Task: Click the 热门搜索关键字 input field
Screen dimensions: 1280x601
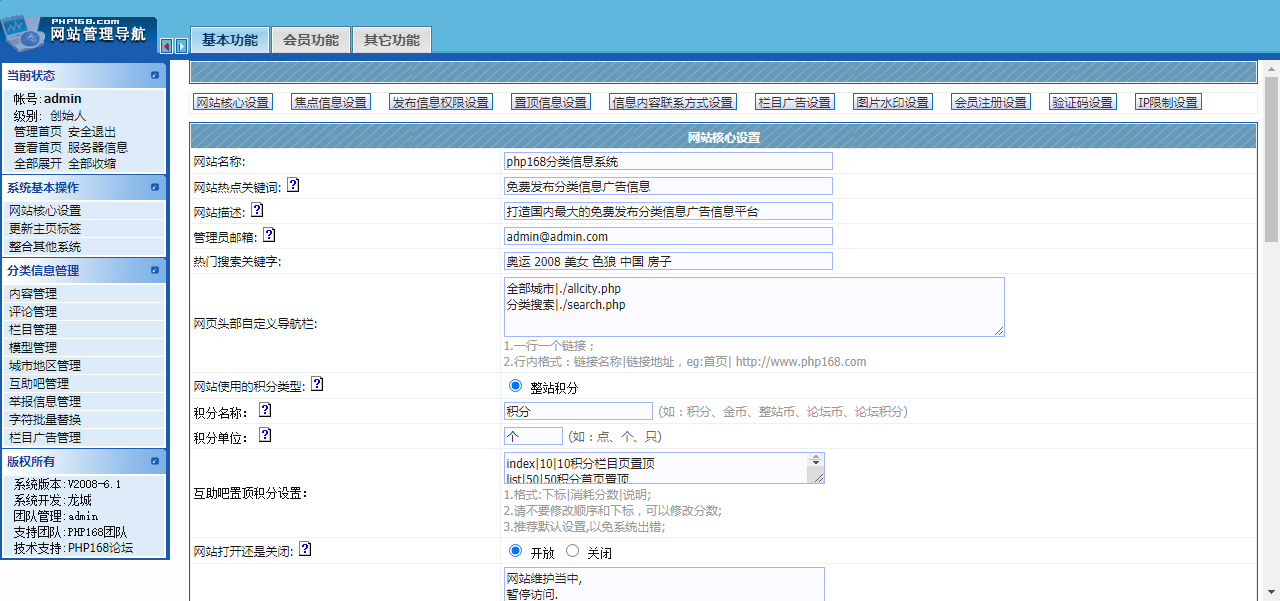Action: point(668,261)
